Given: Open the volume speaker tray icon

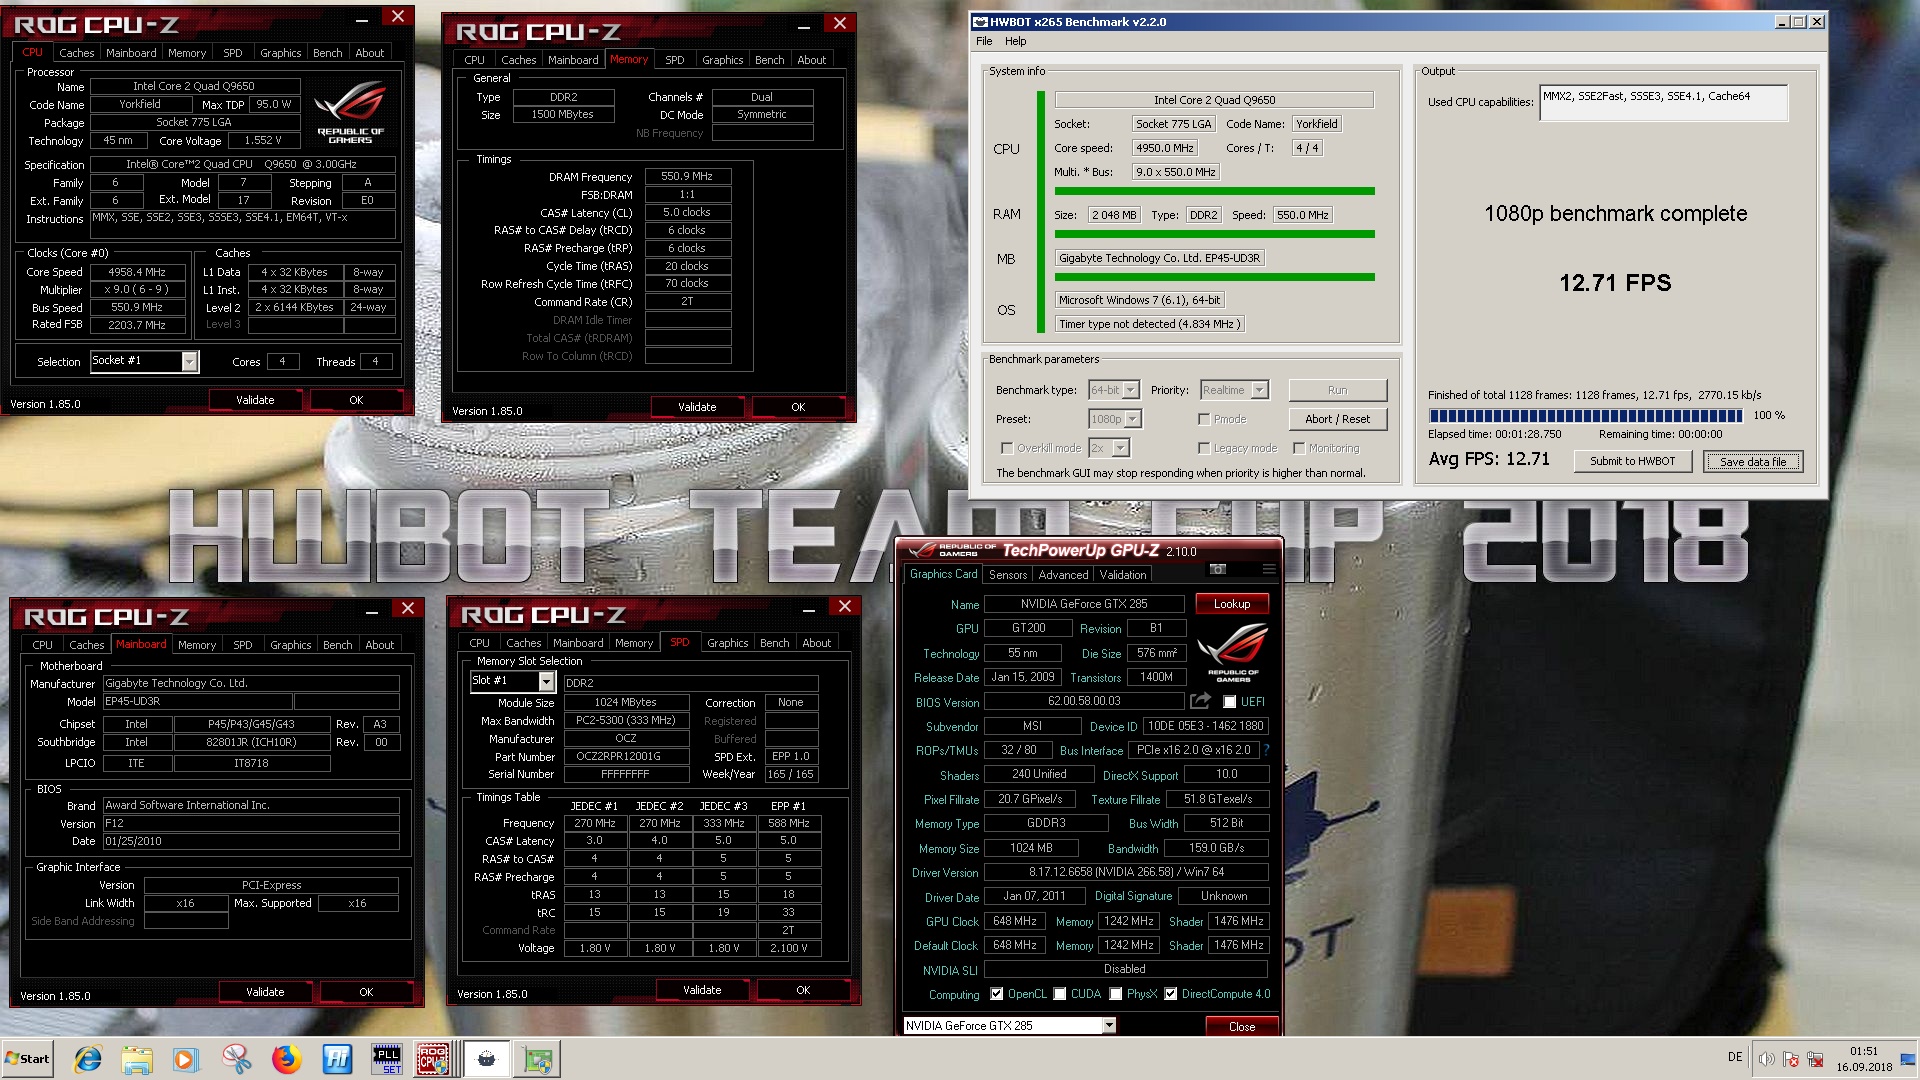Looking at the screenshot, I should (1766, 1059).
